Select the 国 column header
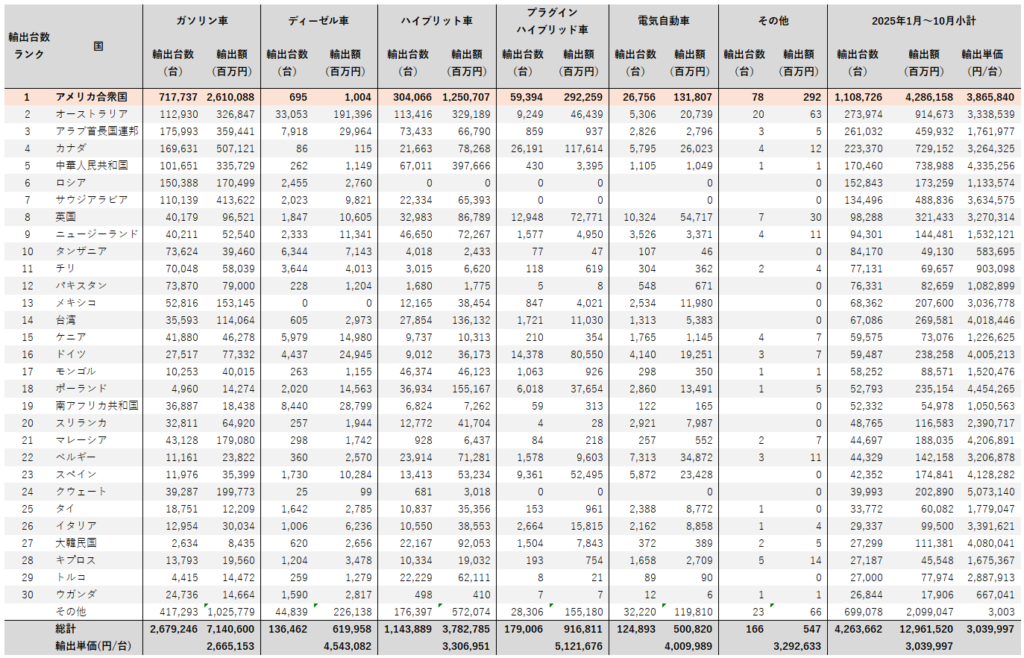 [97, 46]
